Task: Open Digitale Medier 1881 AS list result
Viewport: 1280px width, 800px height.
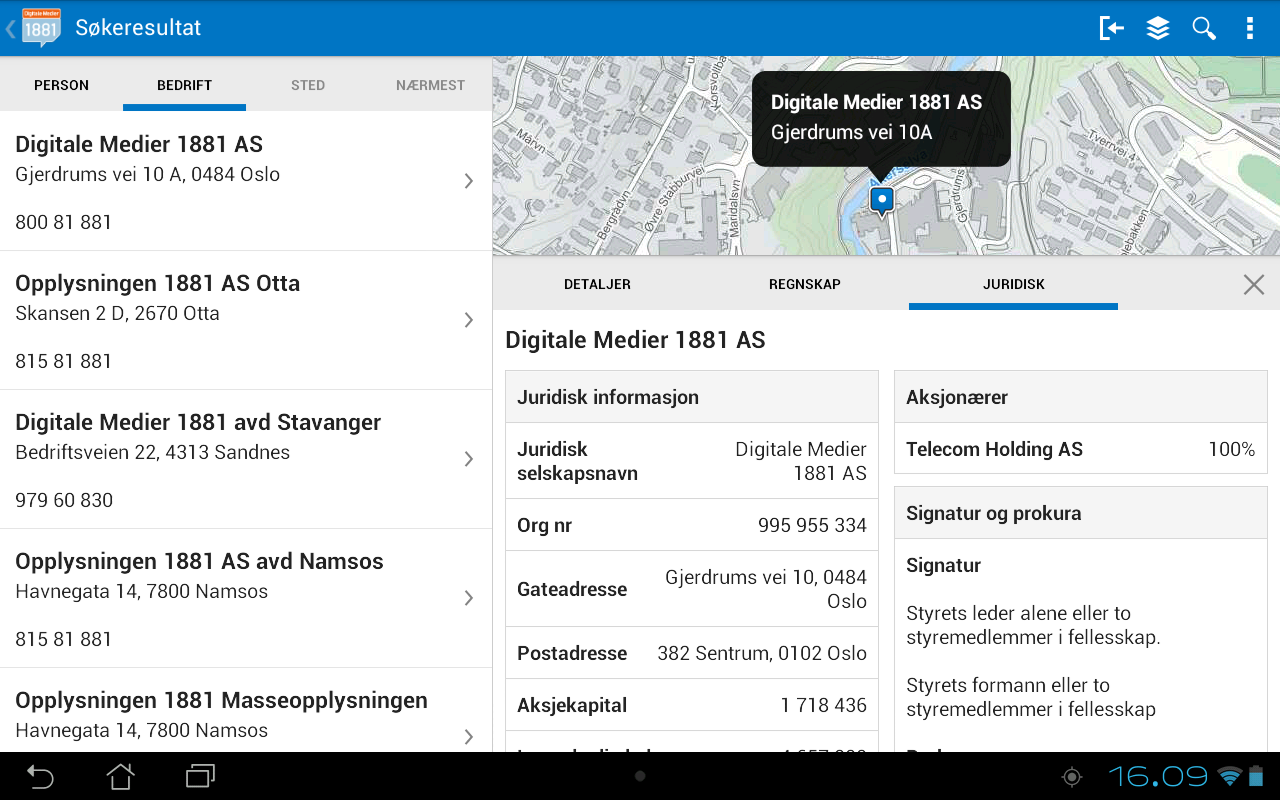Action: pos(246,181)
